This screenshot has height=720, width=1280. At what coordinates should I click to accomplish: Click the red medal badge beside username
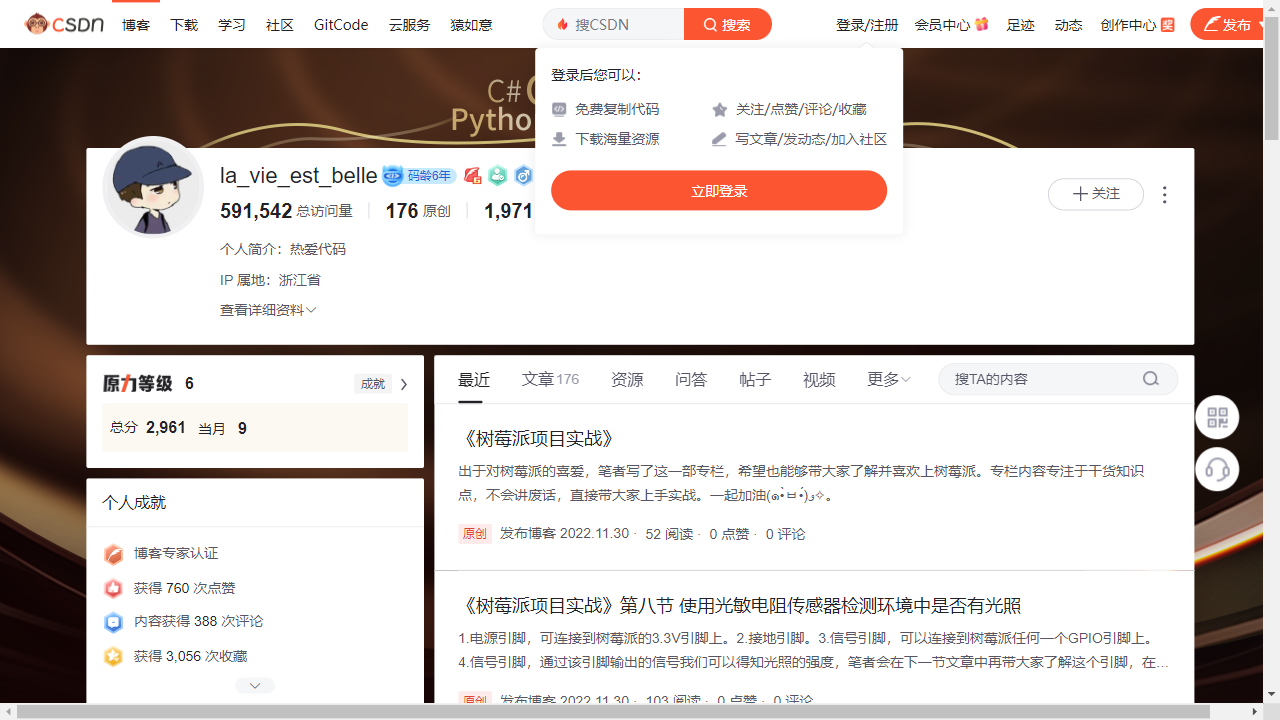[472, 176]
